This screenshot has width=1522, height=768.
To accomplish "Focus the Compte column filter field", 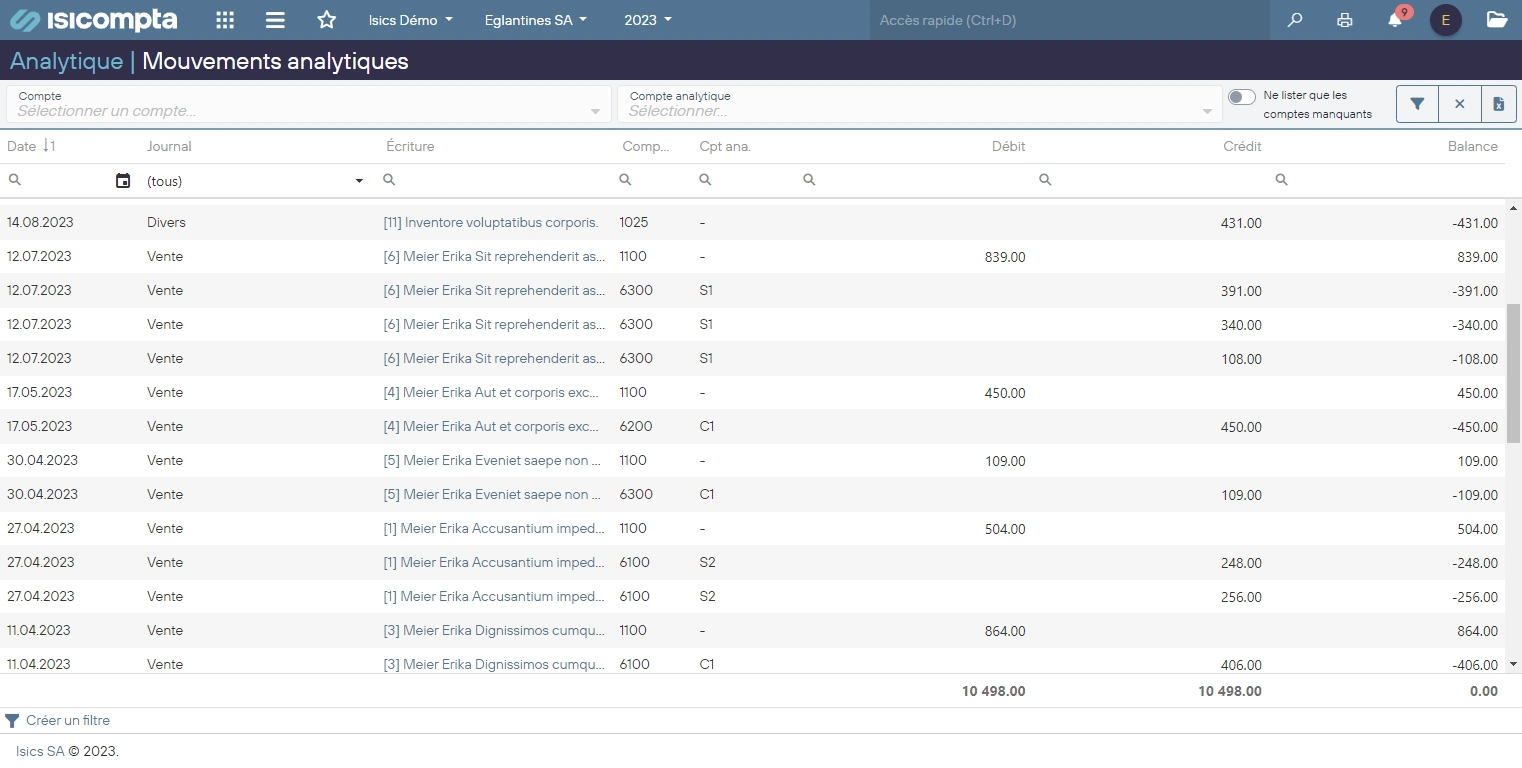I will [652, 180].
